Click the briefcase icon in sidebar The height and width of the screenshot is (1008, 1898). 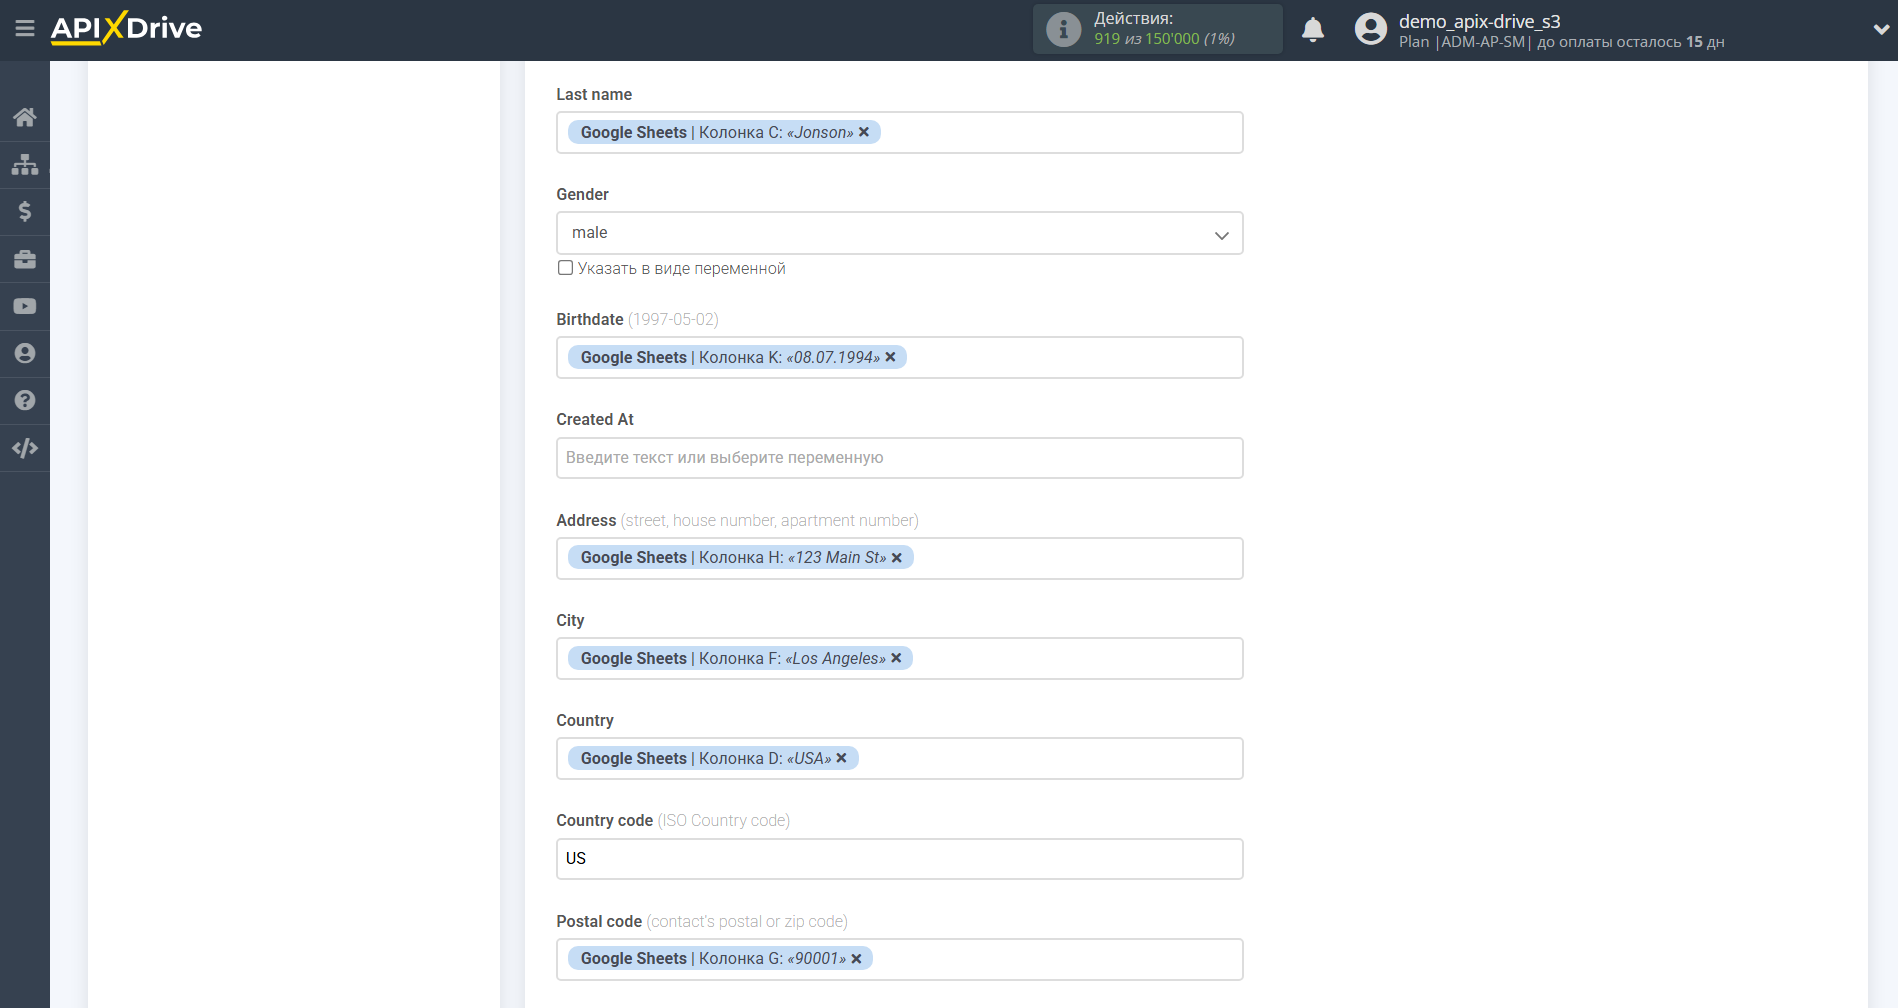click(x=25, y=259)
